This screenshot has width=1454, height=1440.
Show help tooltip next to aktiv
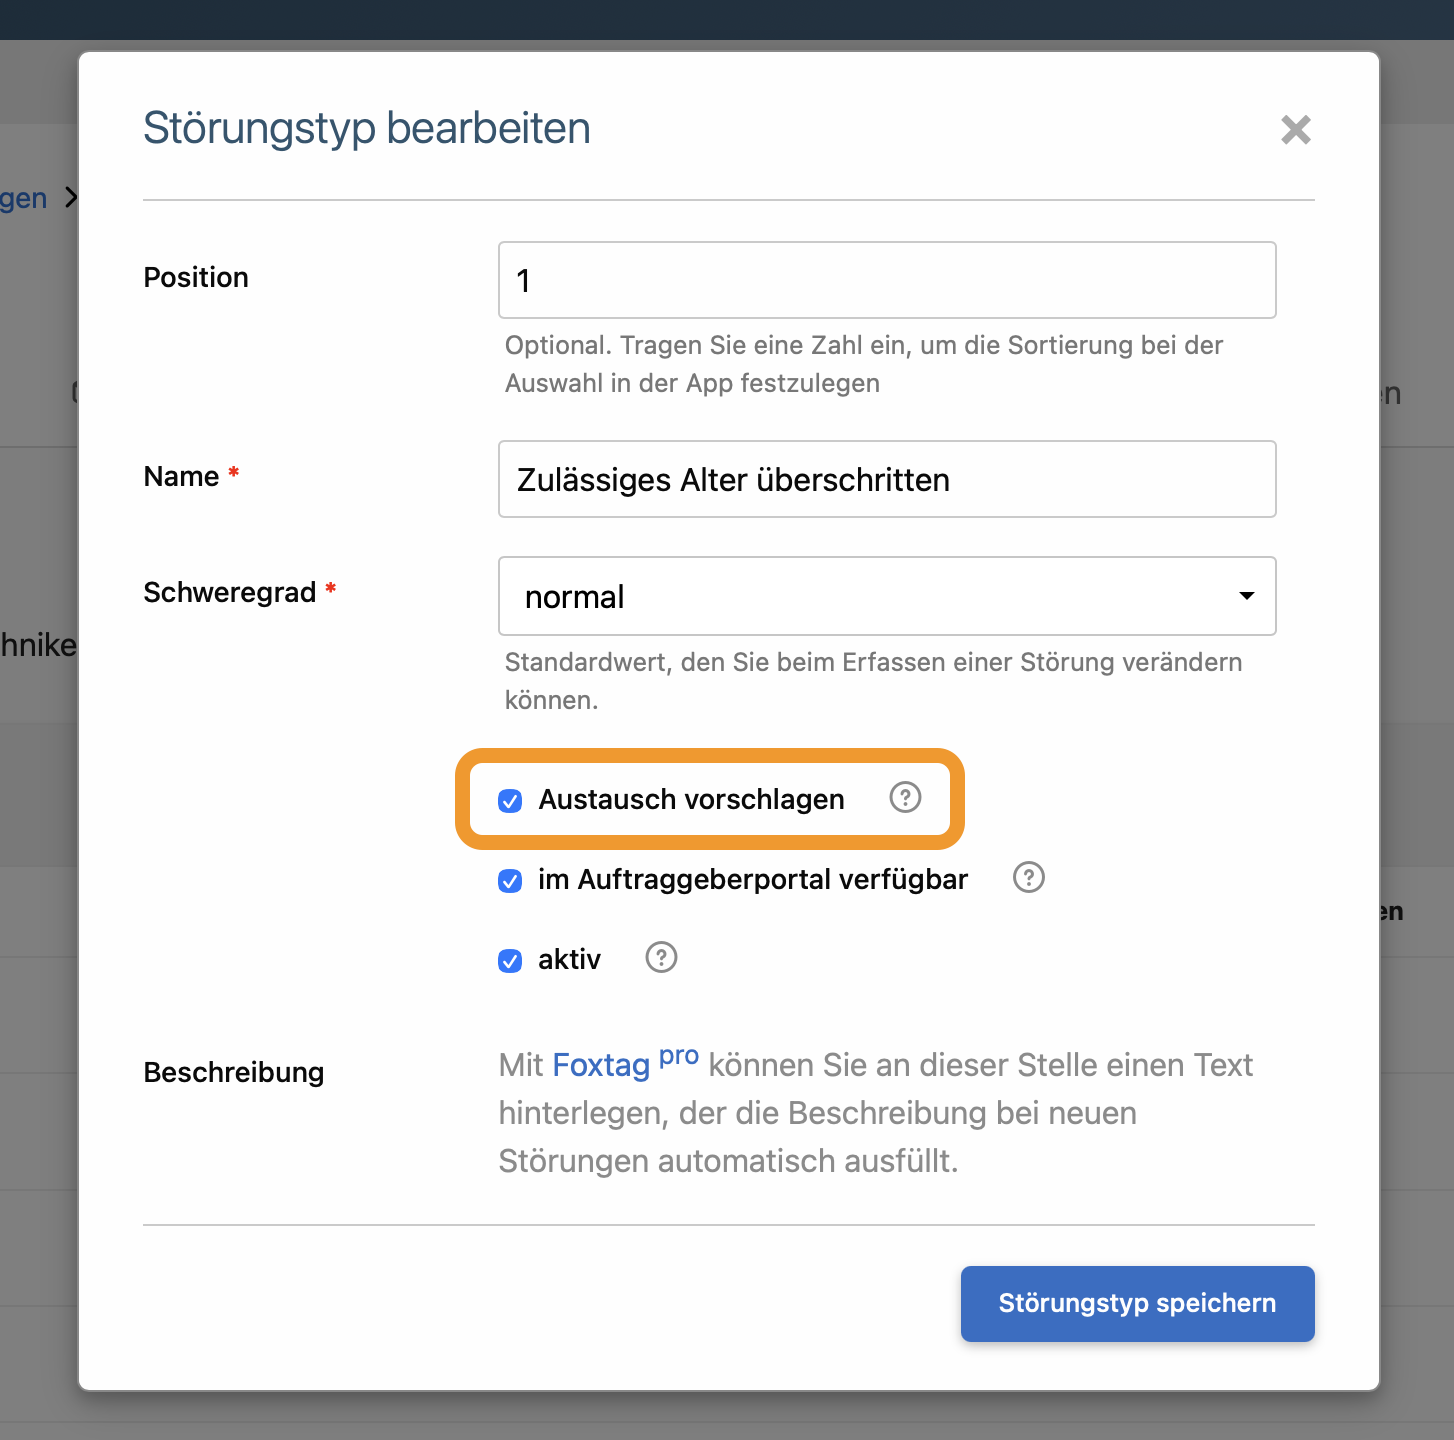[661, 958]
